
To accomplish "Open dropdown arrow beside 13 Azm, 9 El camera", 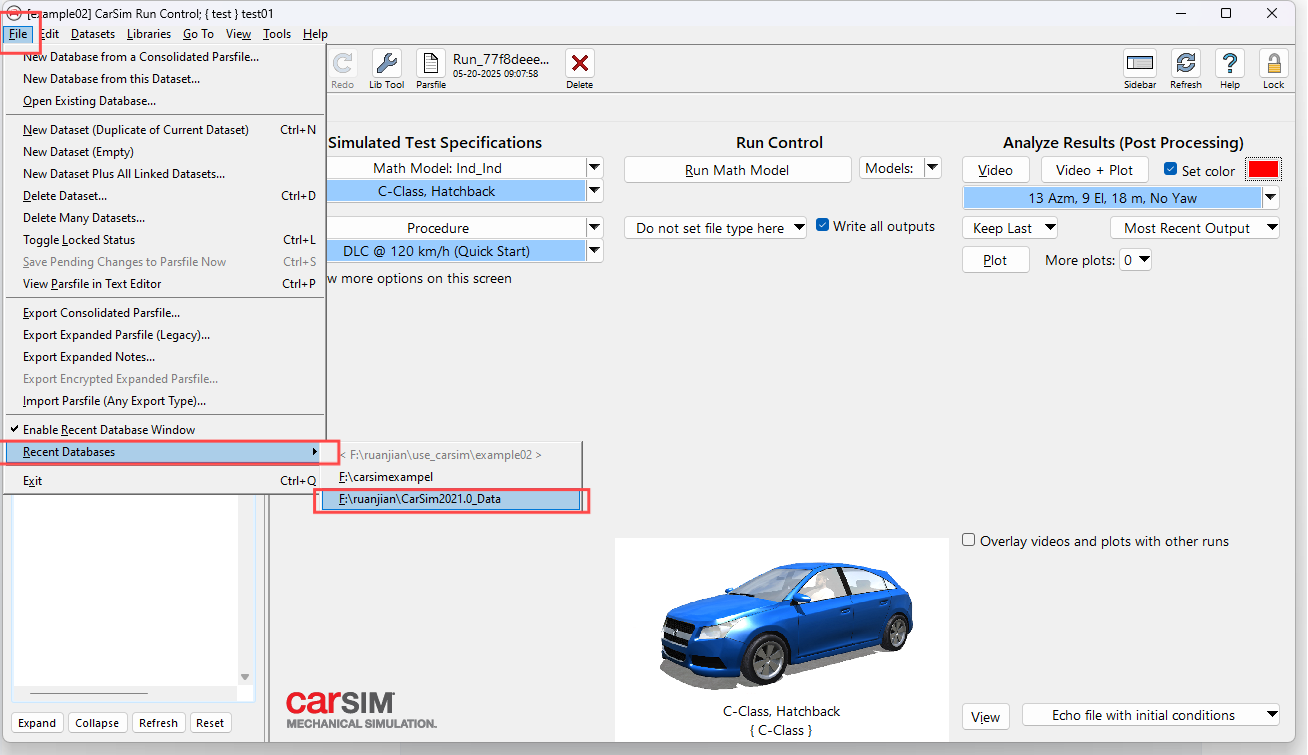I will (x=1271, y=198).
